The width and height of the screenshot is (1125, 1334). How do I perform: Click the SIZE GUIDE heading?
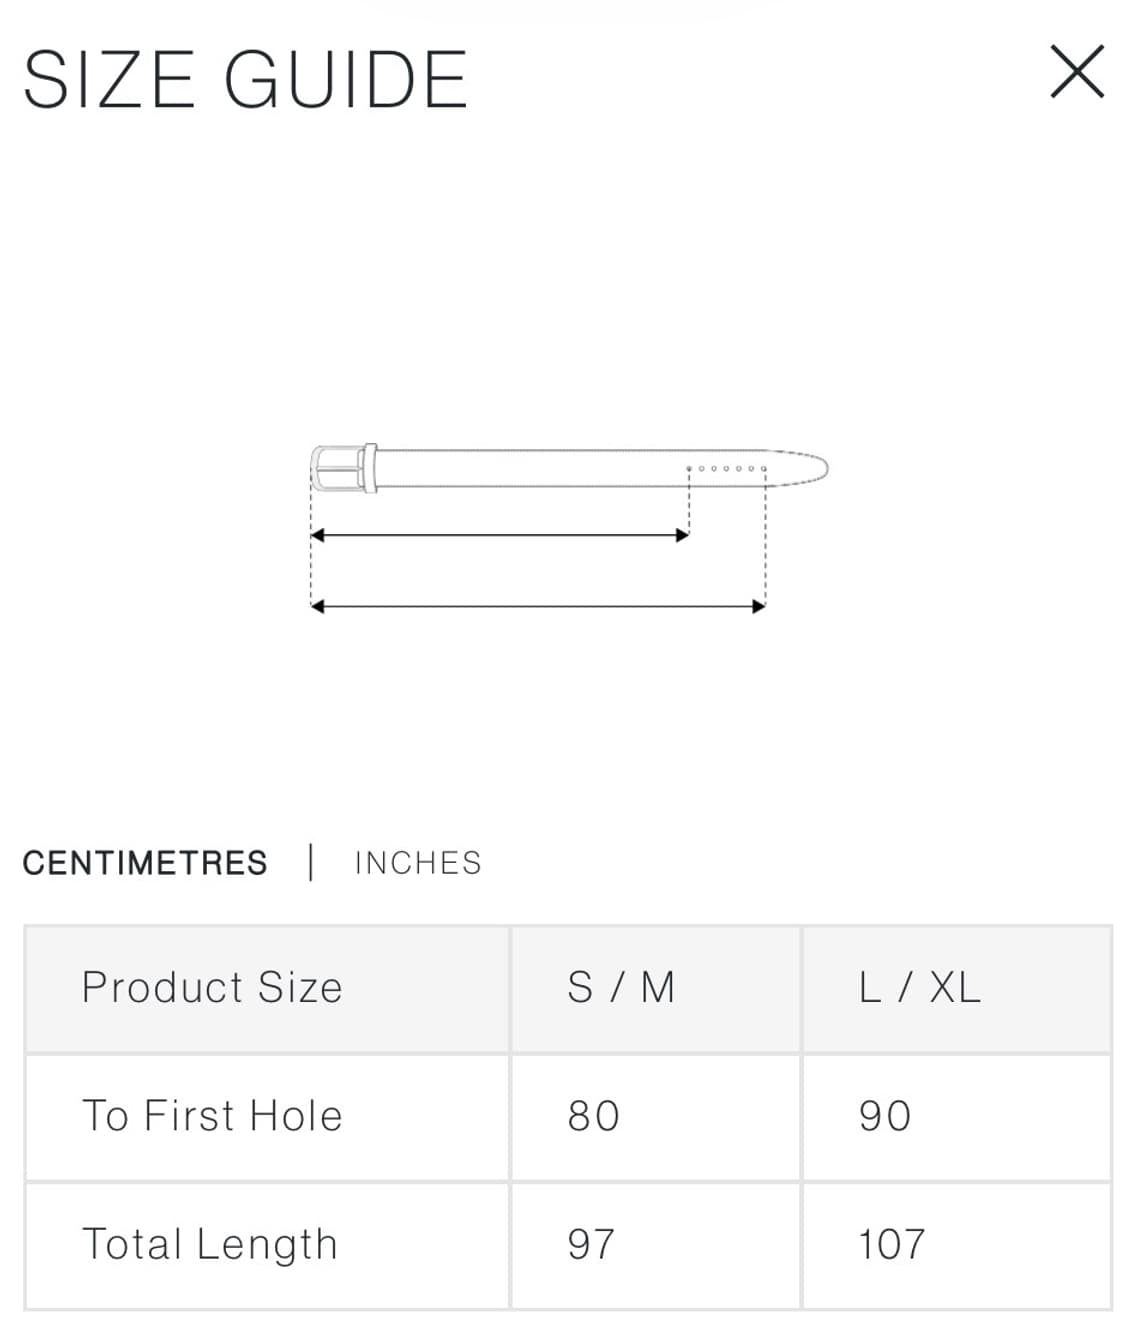[244, 78]
